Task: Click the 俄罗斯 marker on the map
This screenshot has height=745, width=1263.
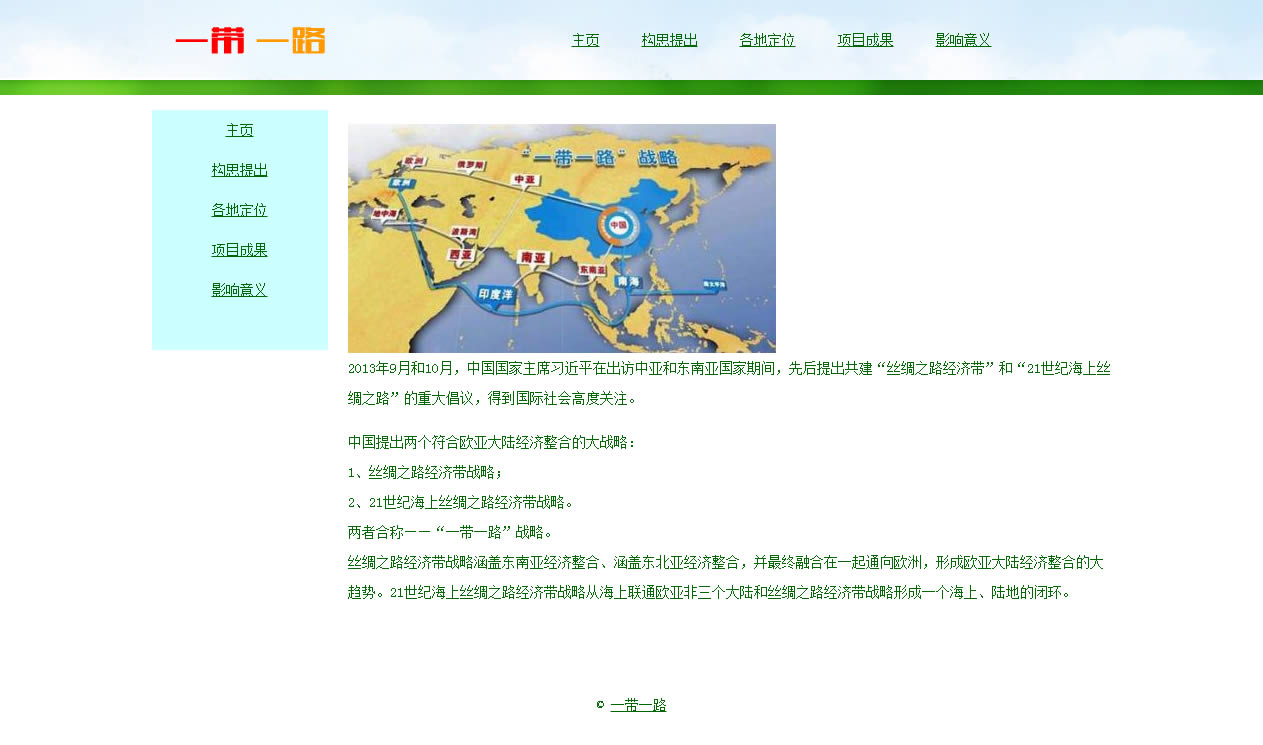Action: pos(470,164)
